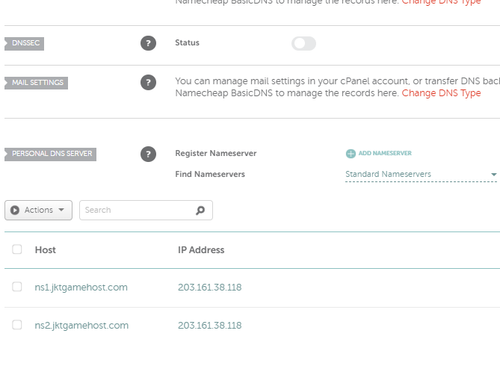Click the Register Nameserver label

(x=216, y=154)
